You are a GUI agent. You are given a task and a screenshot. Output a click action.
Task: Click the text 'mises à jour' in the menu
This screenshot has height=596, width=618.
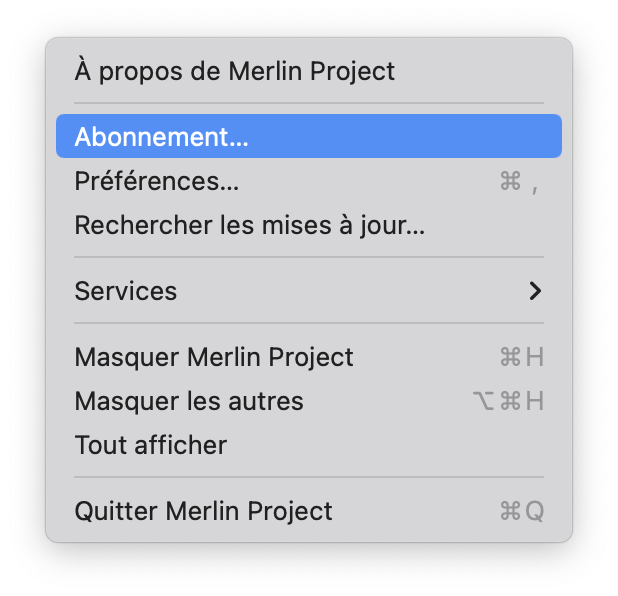(x=343, y=225)
